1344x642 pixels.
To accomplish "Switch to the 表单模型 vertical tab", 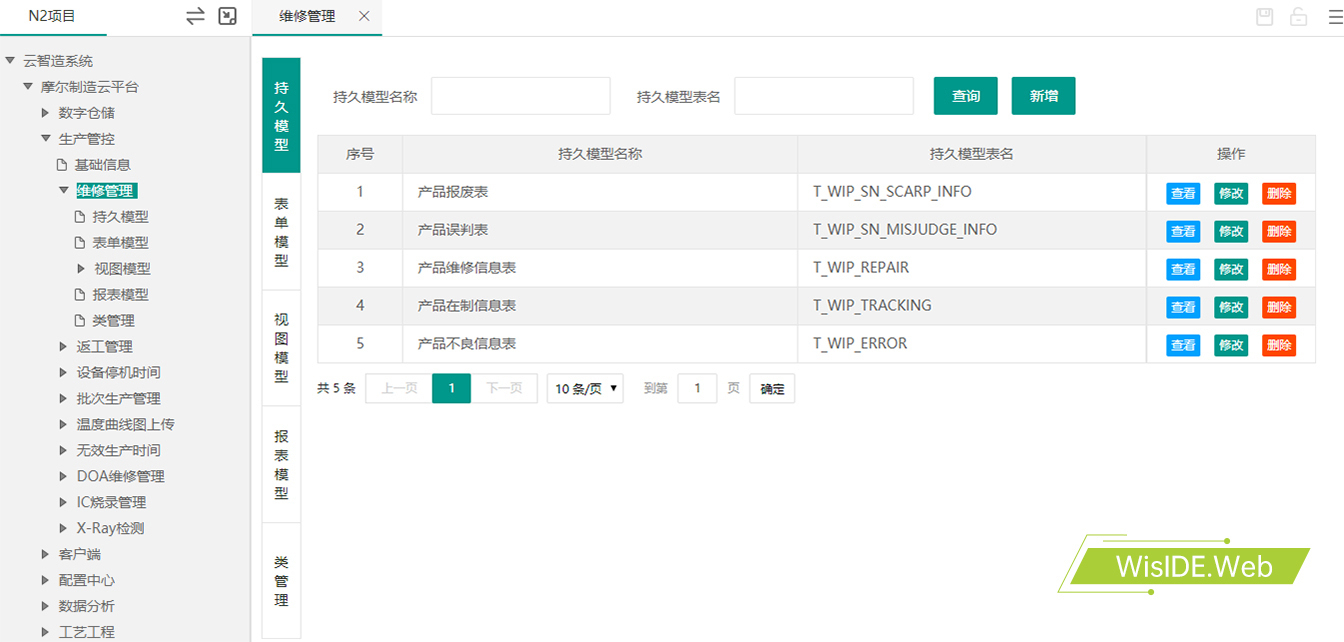I will [281, 232].
